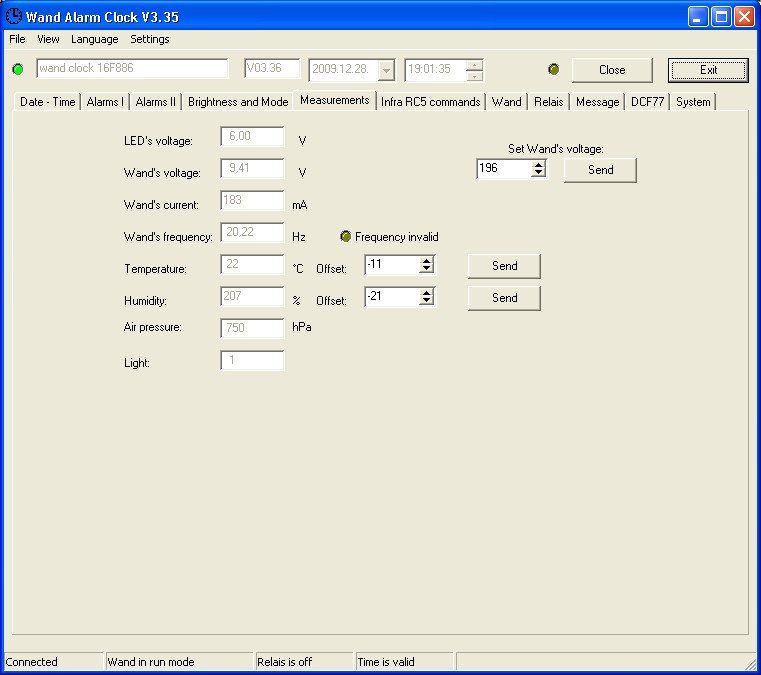Click the clock icon in the title bar
Image resolution: width=761 pixels, height=675 pixels.
[x=14, y=16]
